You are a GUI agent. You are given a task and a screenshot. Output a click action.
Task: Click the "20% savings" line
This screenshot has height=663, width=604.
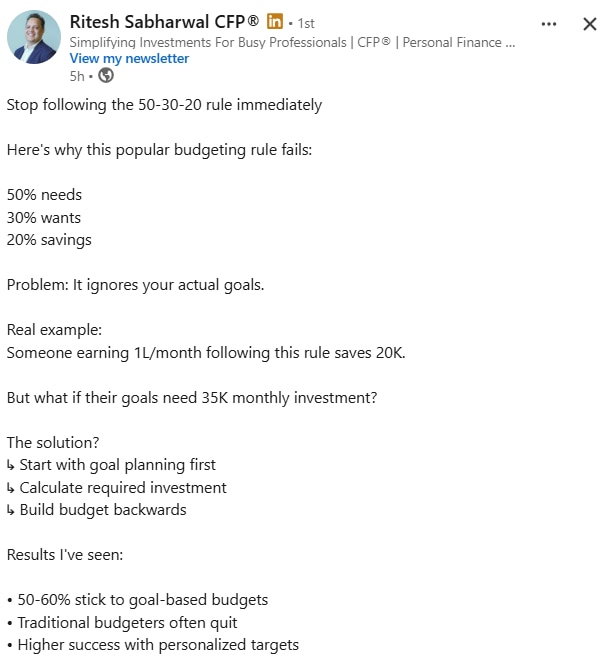click(x=49, y=240)
